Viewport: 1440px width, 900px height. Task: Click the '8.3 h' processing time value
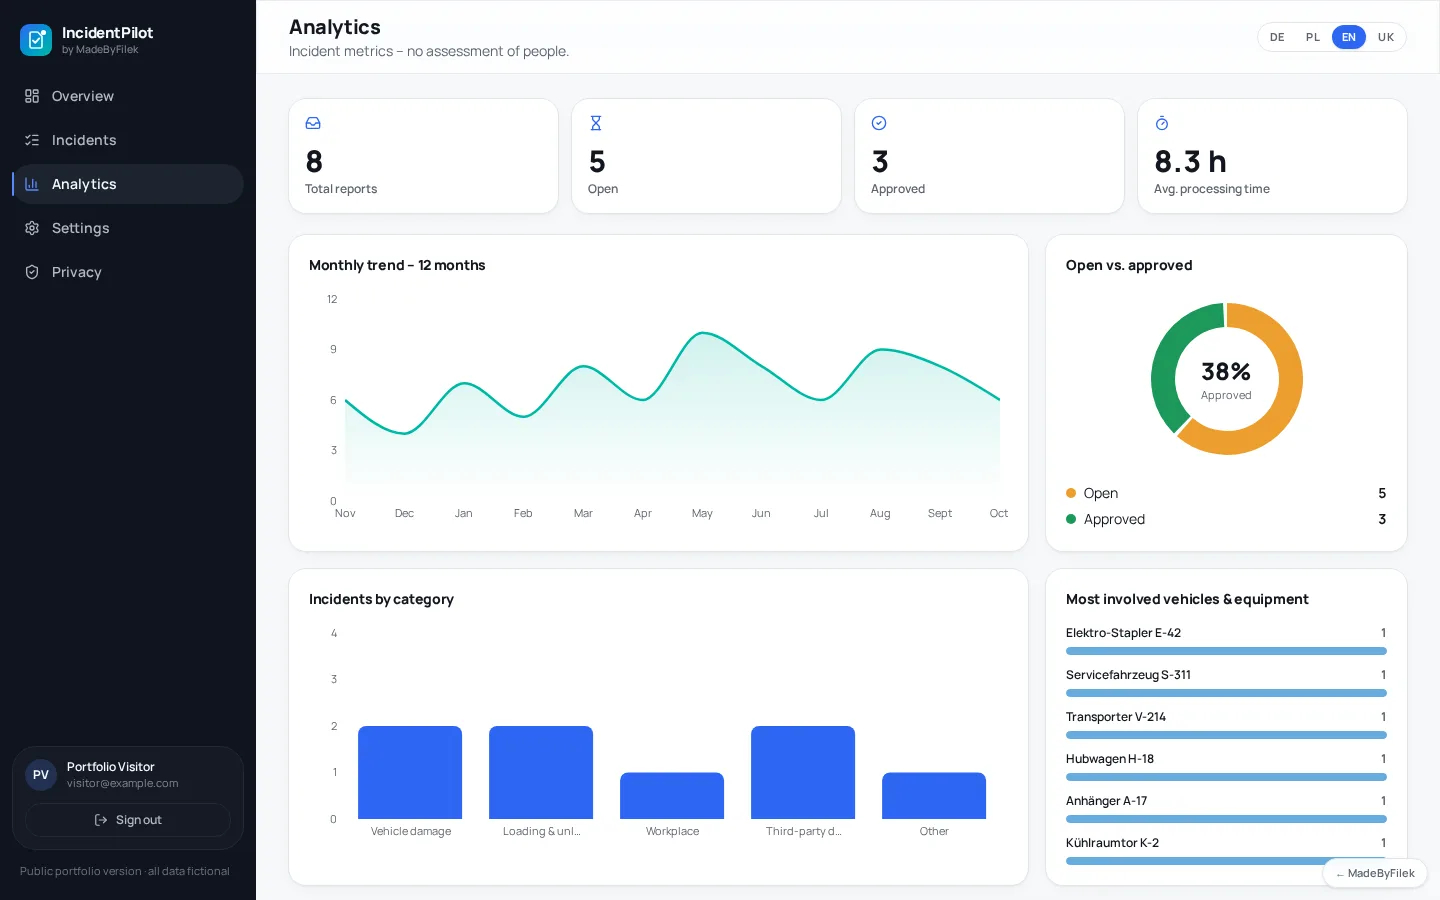tap(1190, 162)
